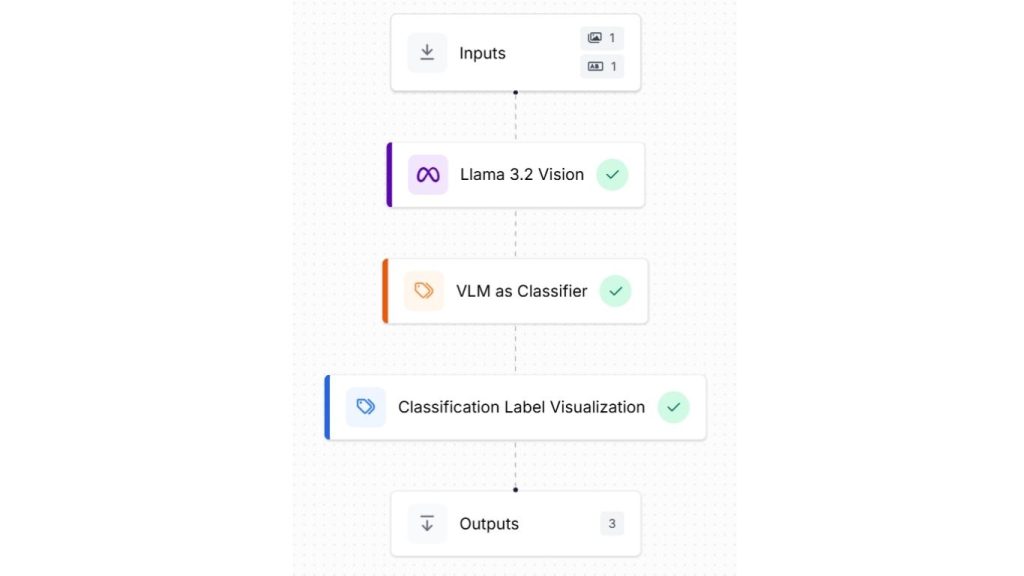Click the Llama 3.2 Vision green checkmark
Screen dimensions: 1024x576
click(612, 175)
